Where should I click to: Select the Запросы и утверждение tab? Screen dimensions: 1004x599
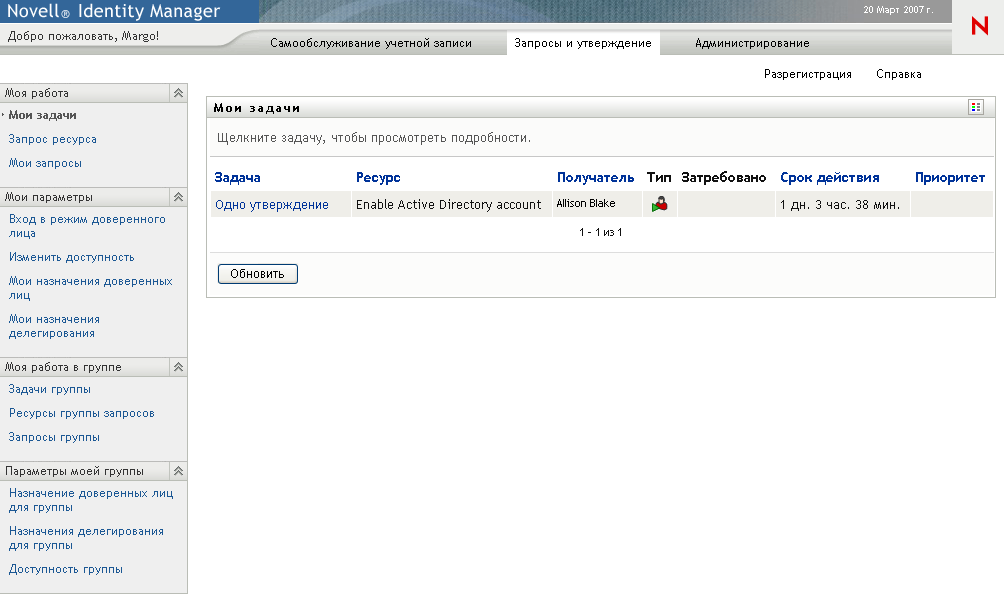(583, 43)
